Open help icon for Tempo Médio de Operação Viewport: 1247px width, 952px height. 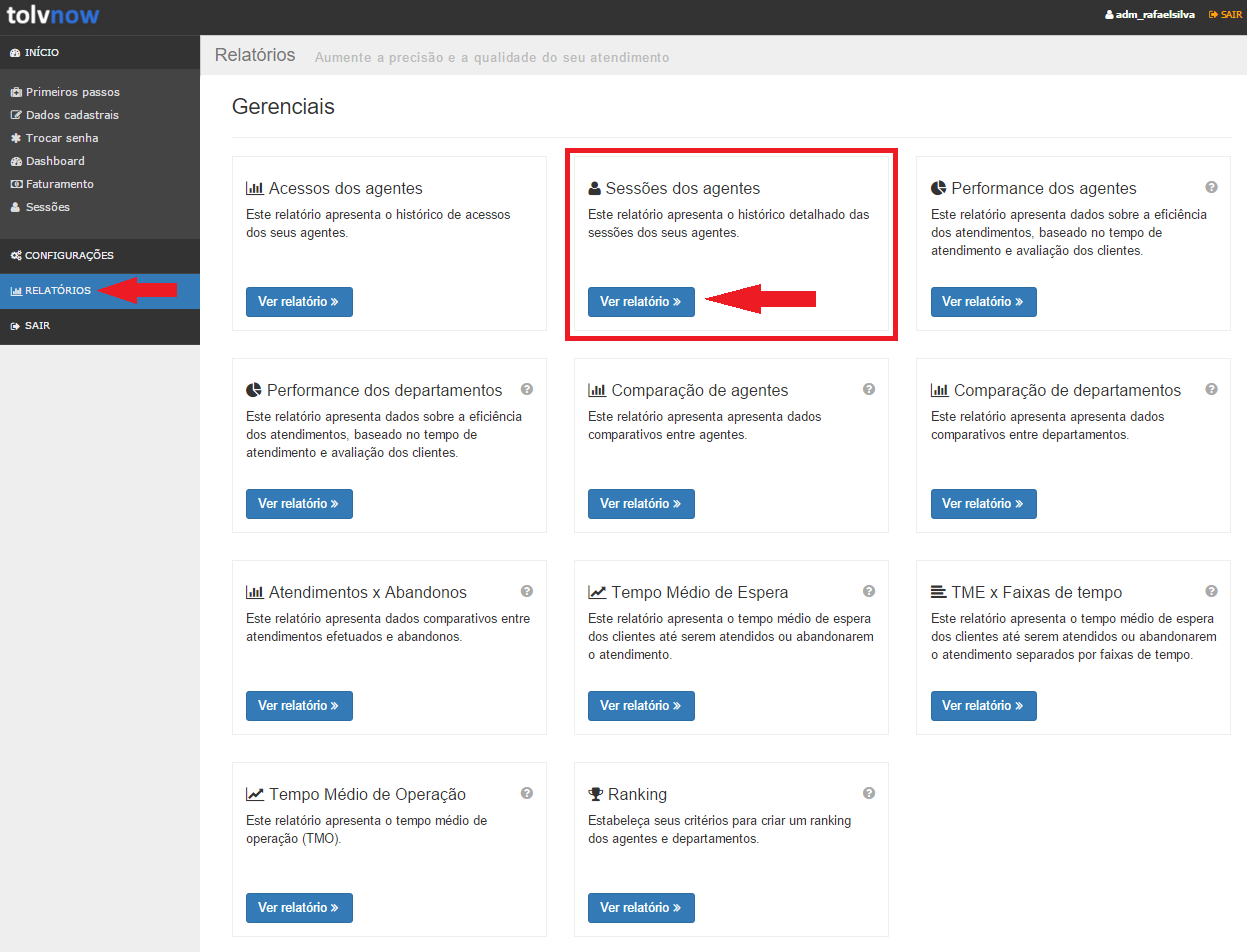coord(527,793)
